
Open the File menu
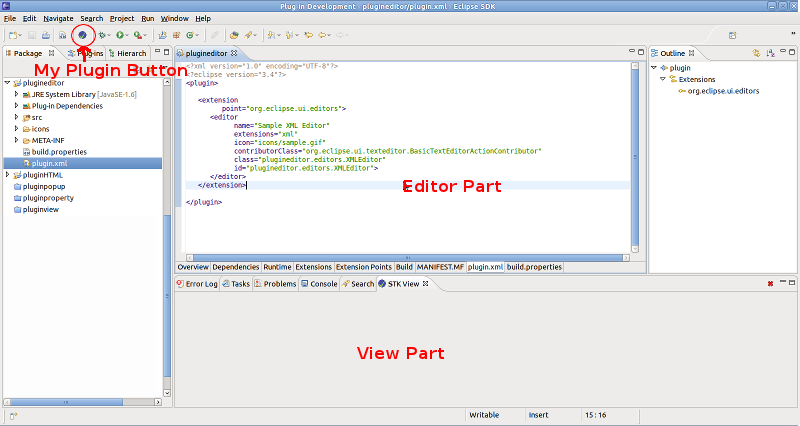tap(10, 18)
